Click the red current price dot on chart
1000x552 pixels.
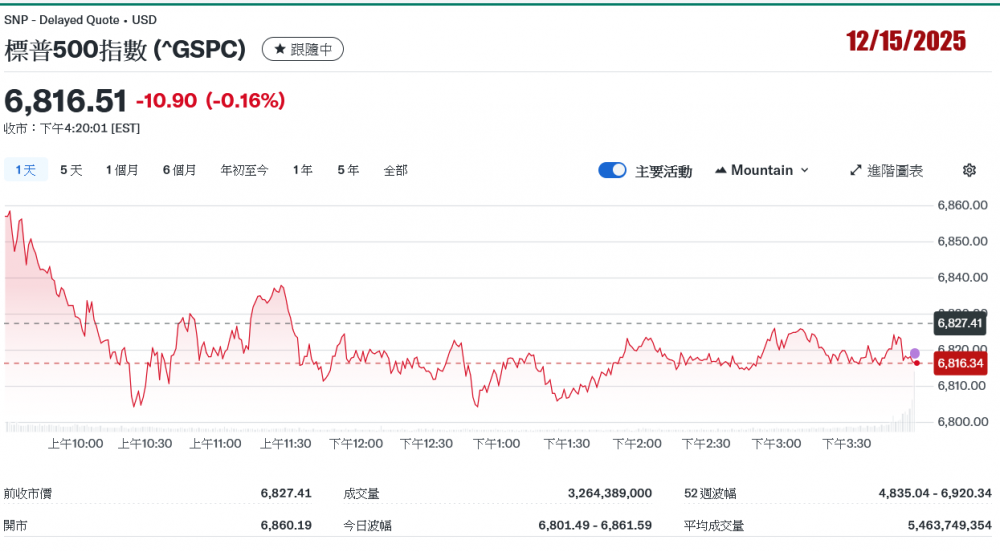[x=916, y=362]
